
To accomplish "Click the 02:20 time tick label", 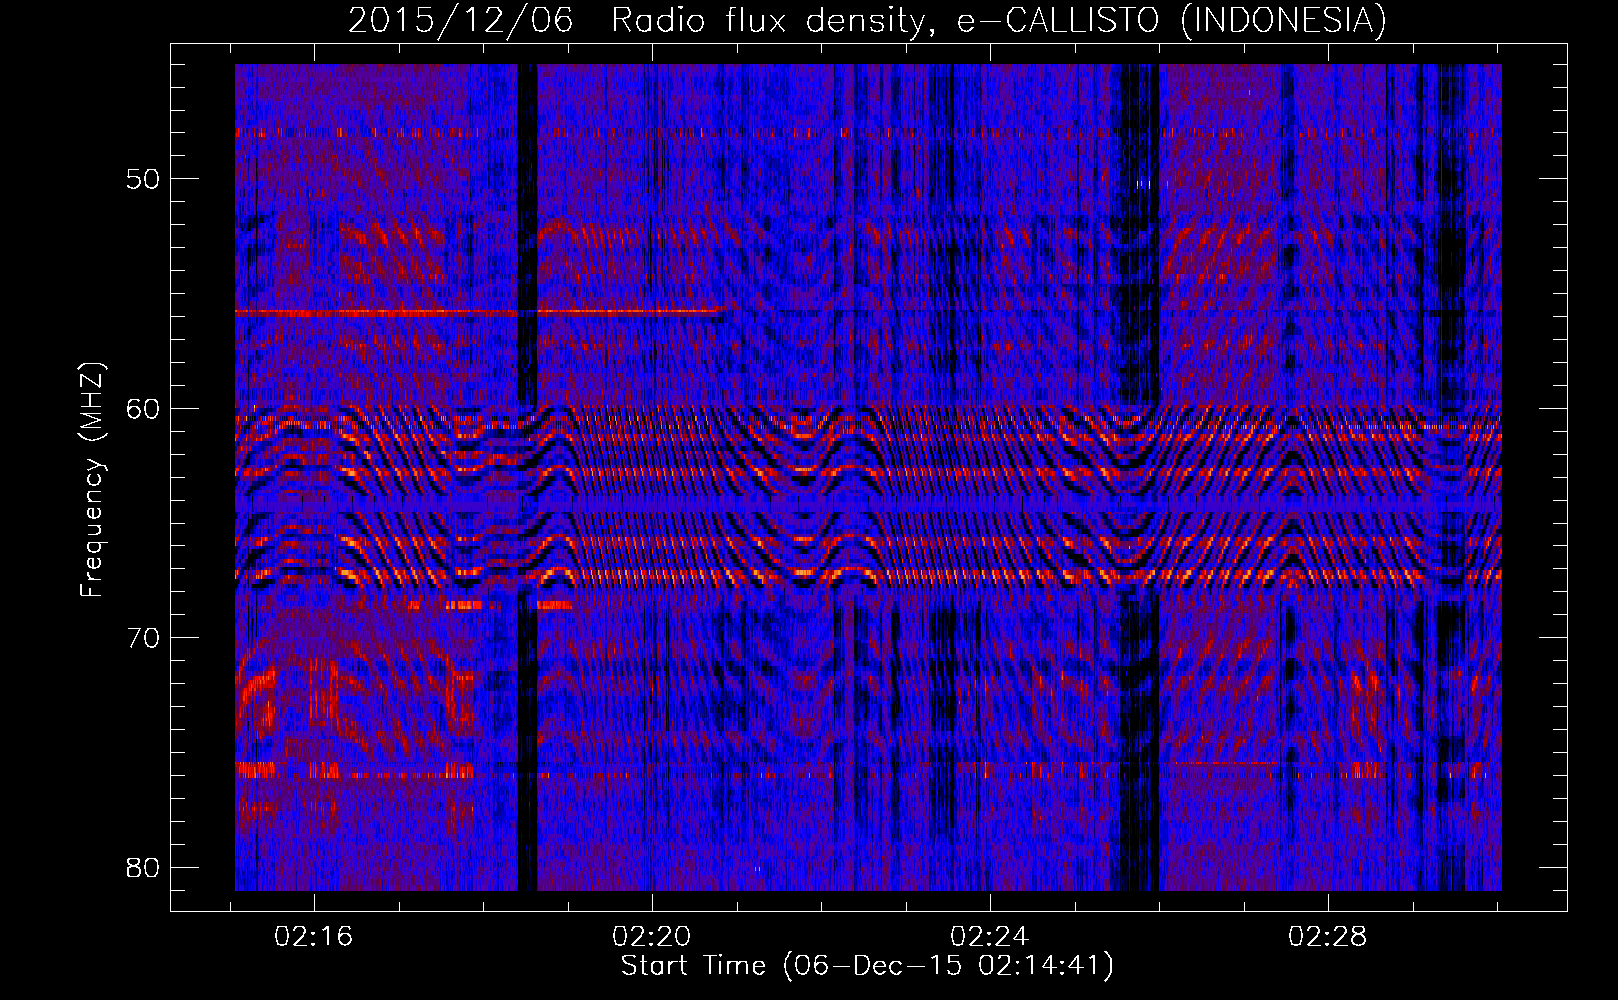I will point(652,937).
